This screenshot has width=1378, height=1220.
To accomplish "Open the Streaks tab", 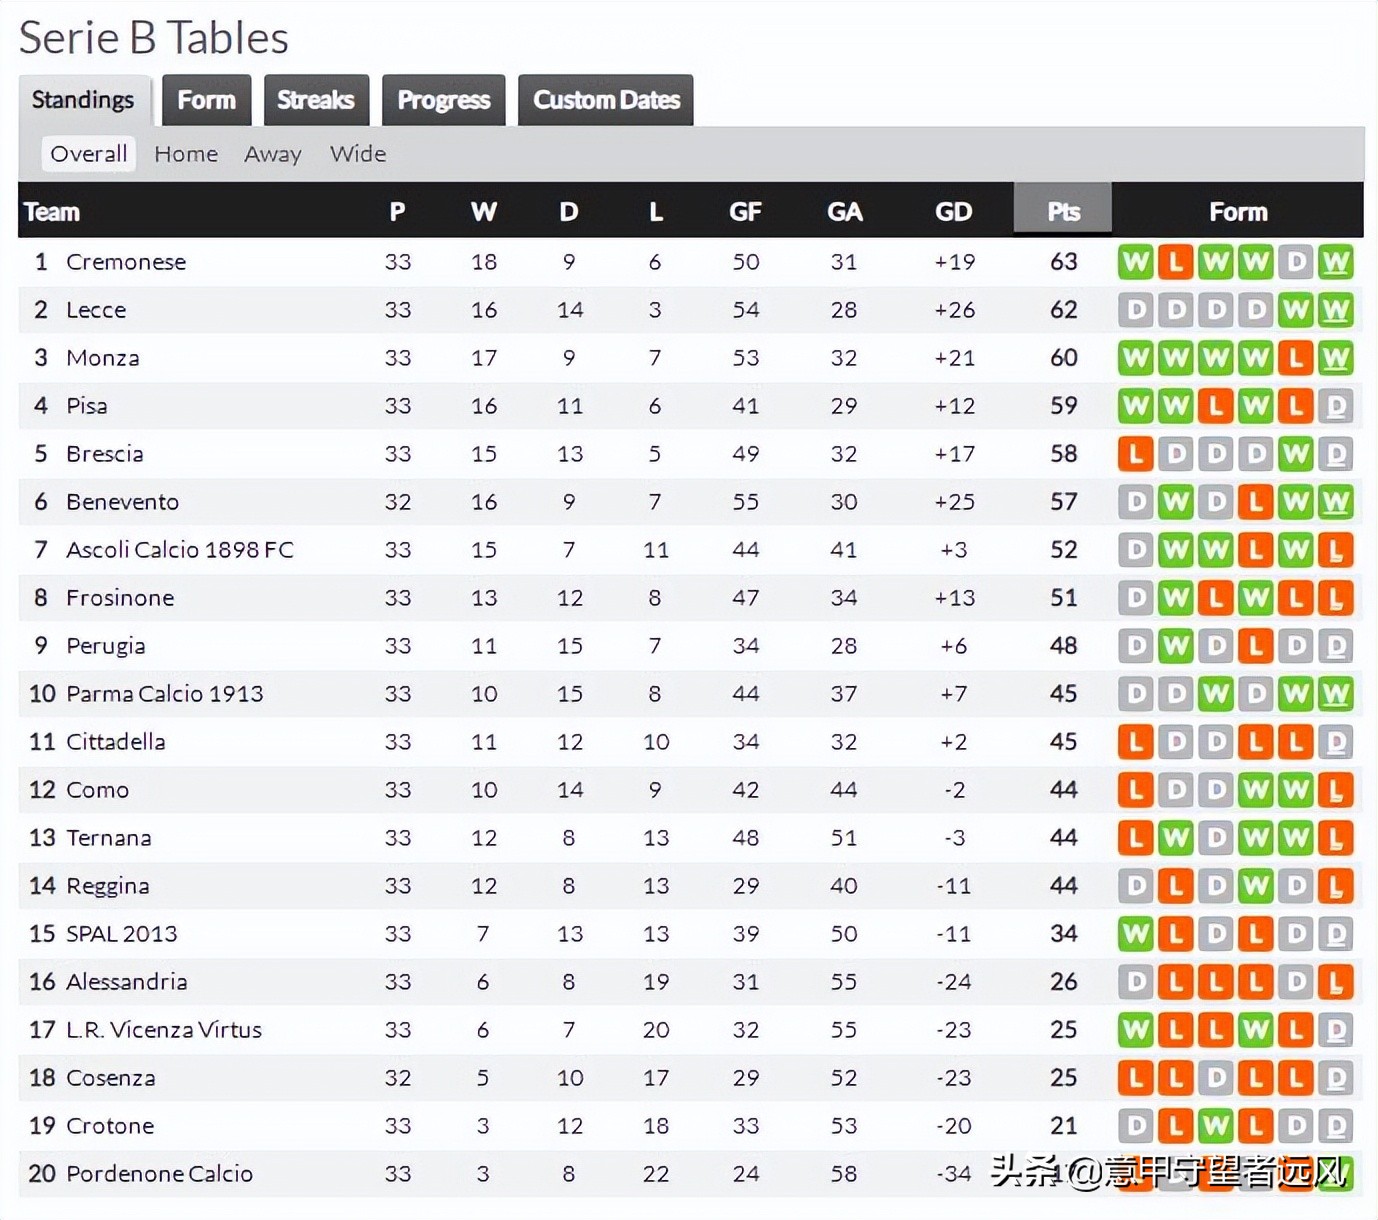I will click(x=316, y=100).
